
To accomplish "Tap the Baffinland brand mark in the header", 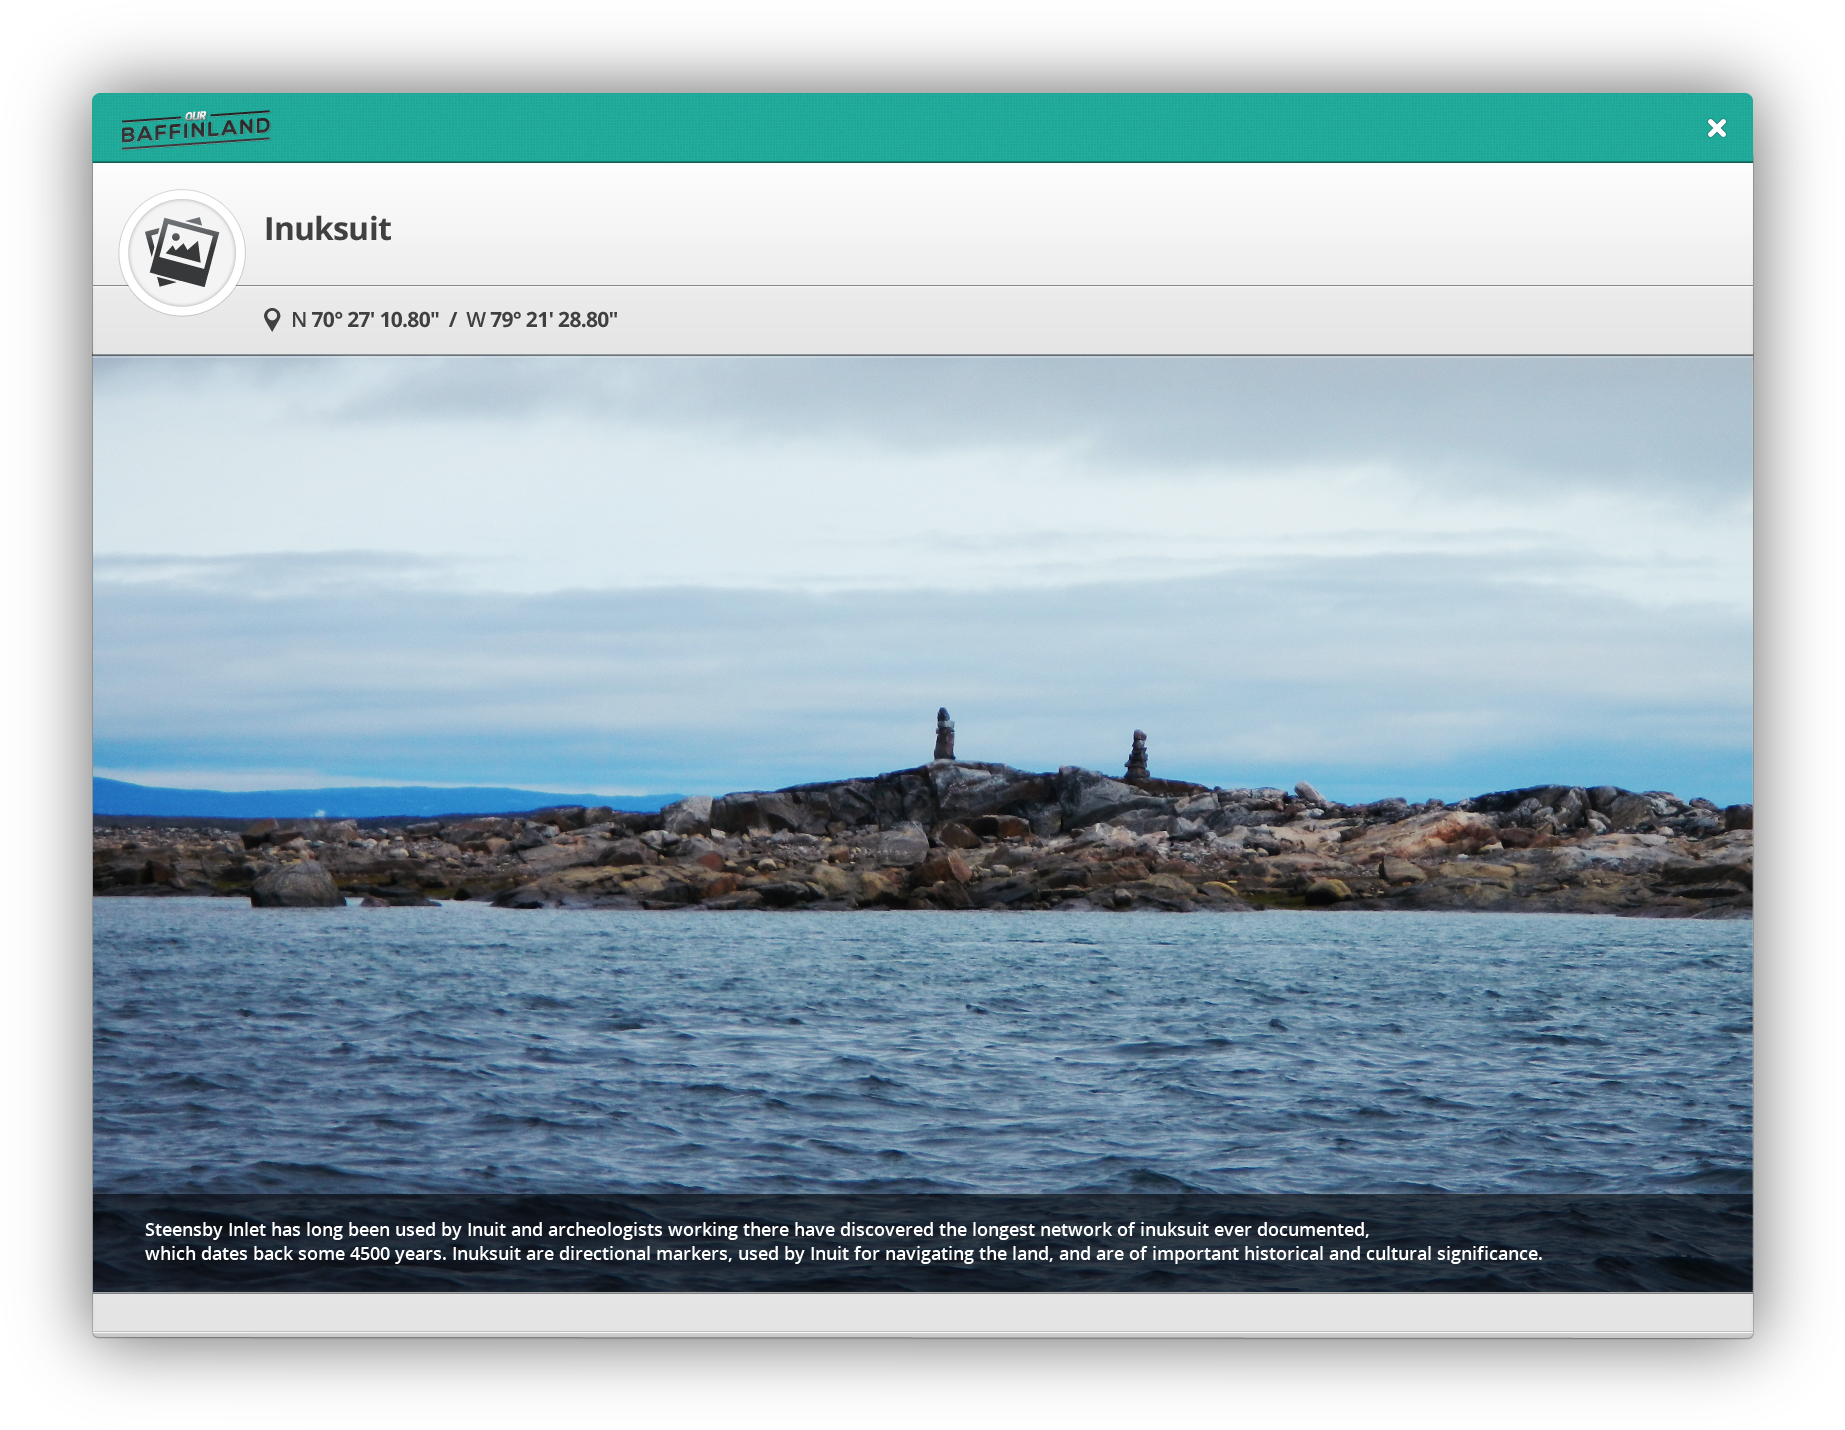I will point(197,127).
